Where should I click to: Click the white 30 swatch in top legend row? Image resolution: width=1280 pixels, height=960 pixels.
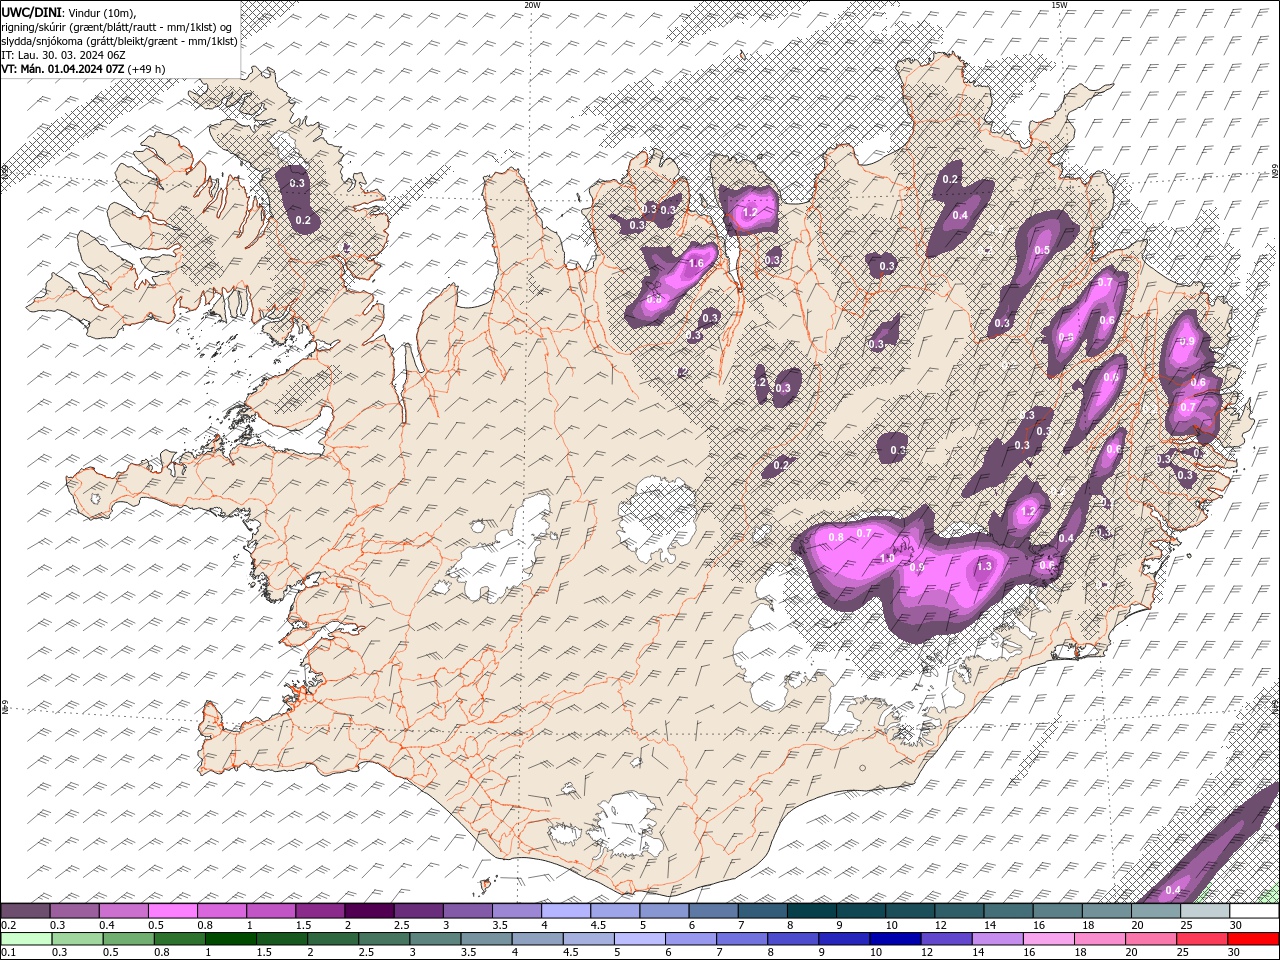click(x=1254, y=911)
